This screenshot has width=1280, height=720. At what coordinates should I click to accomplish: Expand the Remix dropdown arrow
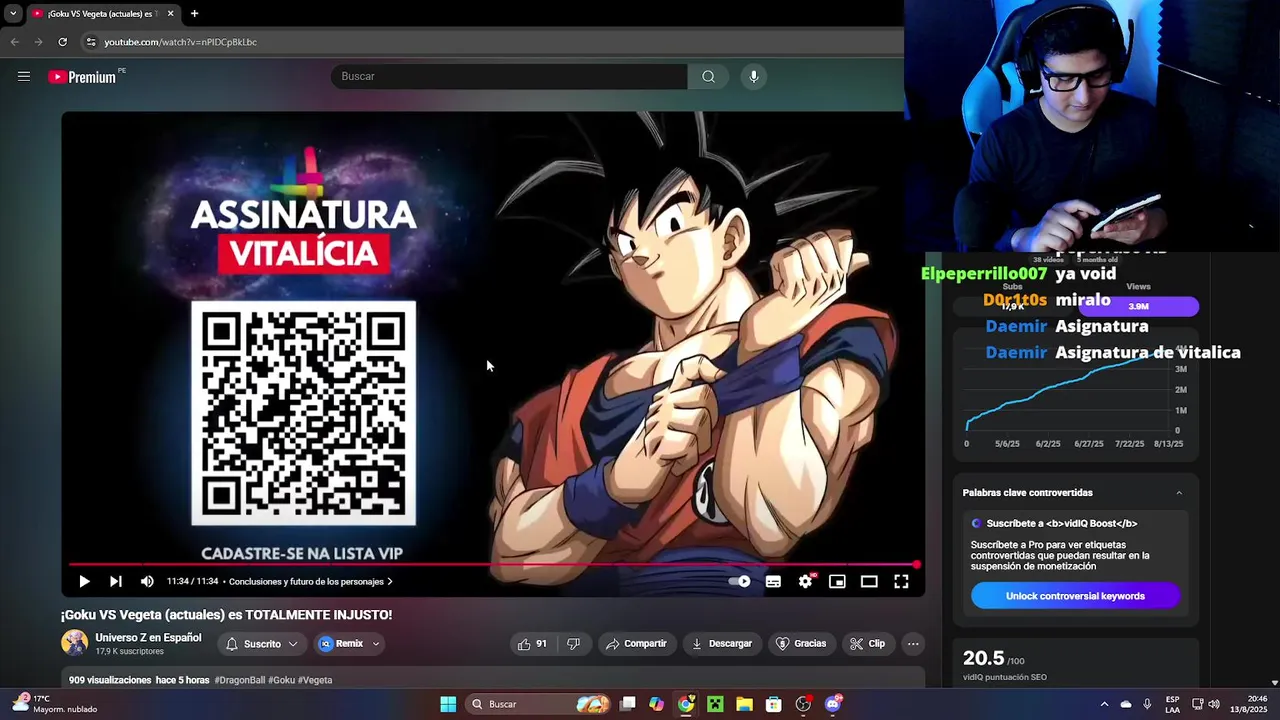376,644
